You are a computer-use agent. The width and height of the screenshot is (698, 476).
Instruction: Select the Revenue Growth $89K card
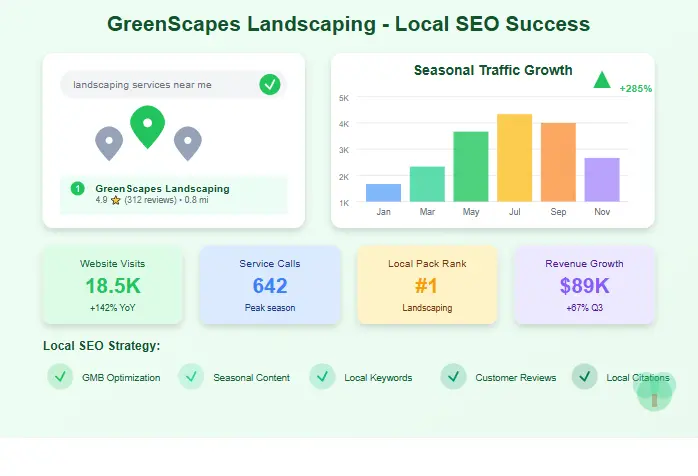(584, 285)
